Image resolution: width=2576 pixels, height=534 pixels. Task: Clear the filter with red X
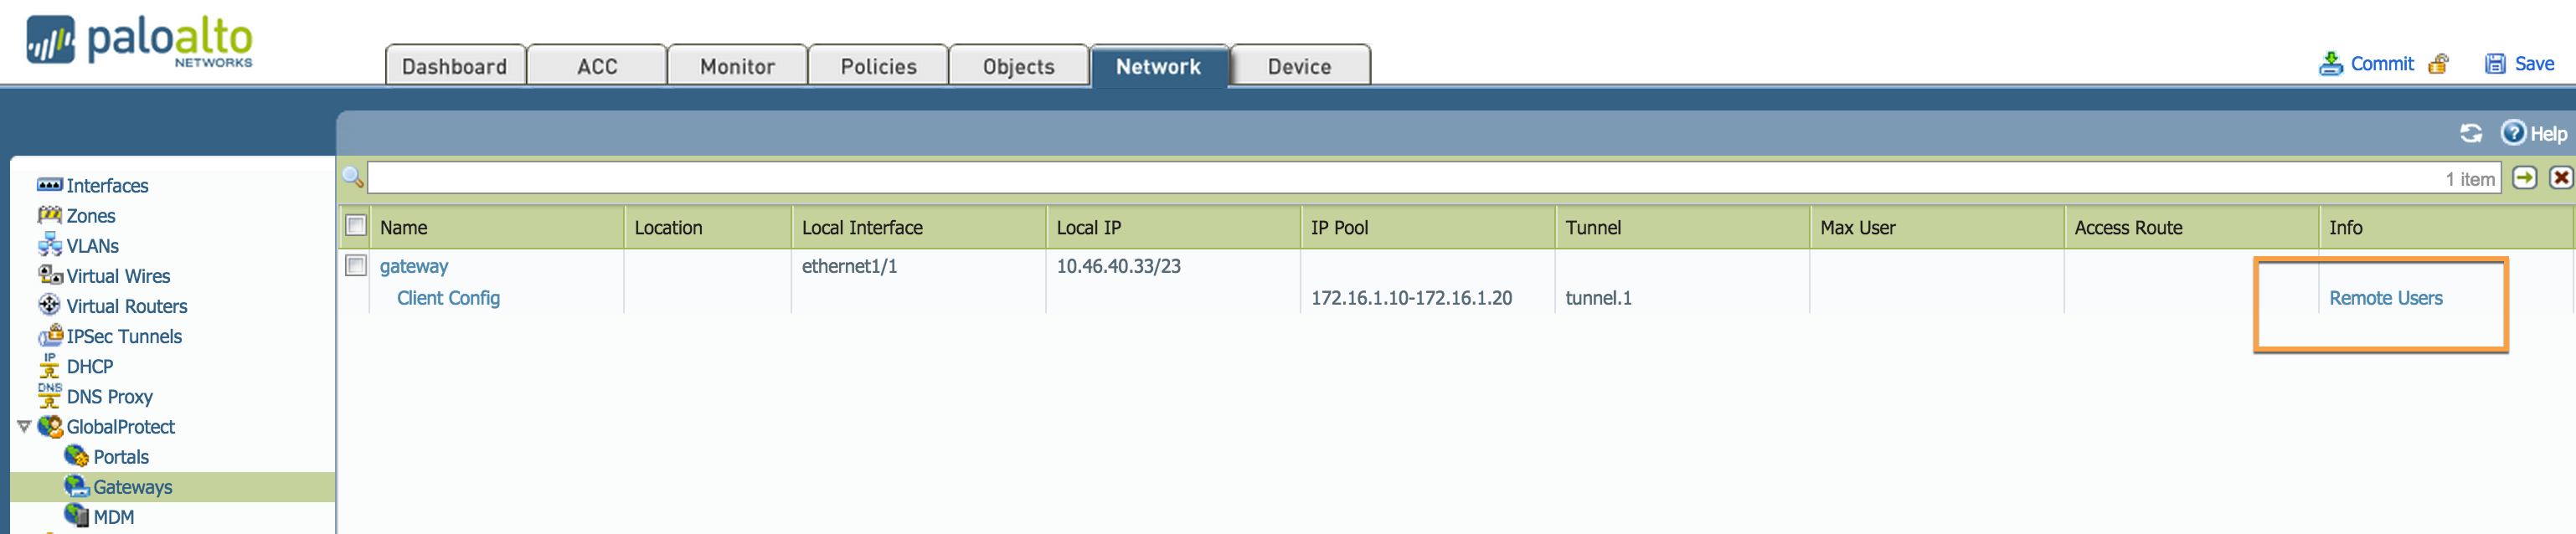tap(2560, 178)
